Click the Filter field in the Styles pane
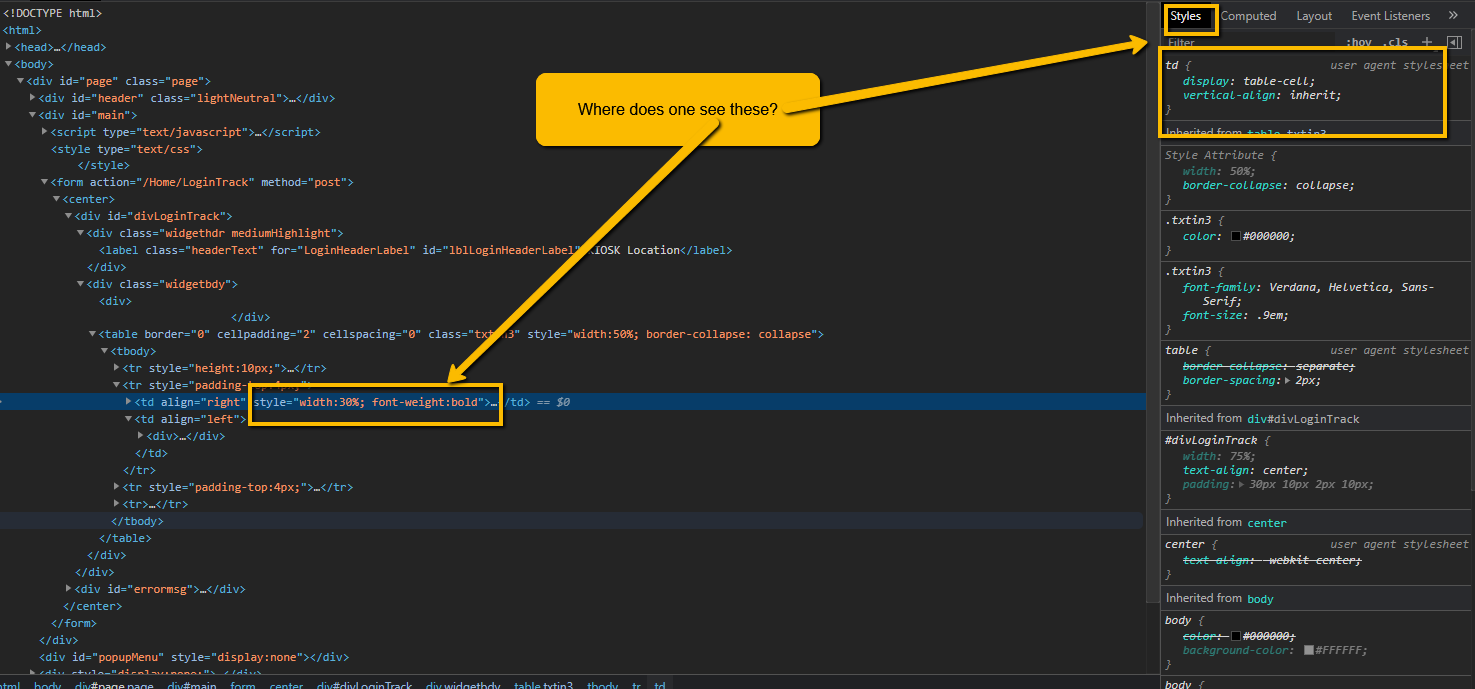1475x689 pixels. click(x=1200, y=42)
